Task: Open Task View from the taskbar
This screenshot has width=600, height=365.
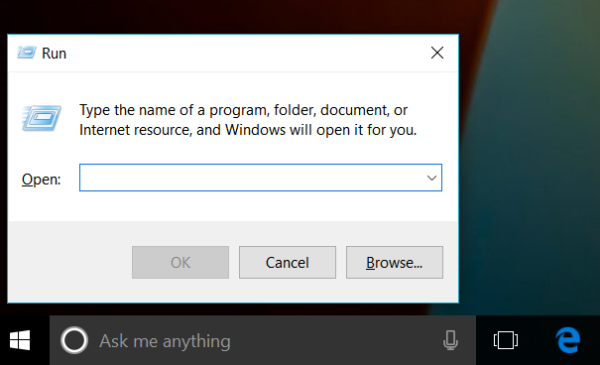Action: (505, 340)
